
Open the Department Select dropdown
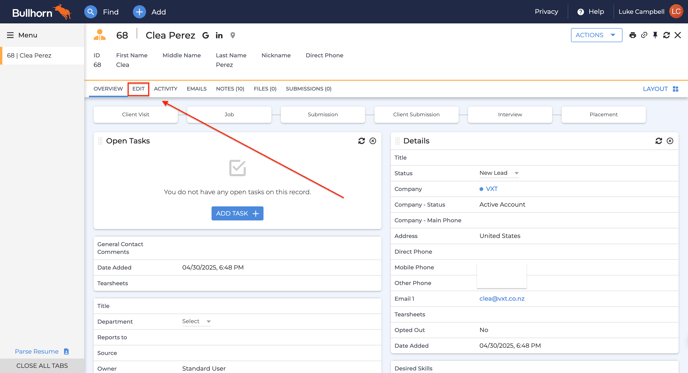tap(196, 321)
